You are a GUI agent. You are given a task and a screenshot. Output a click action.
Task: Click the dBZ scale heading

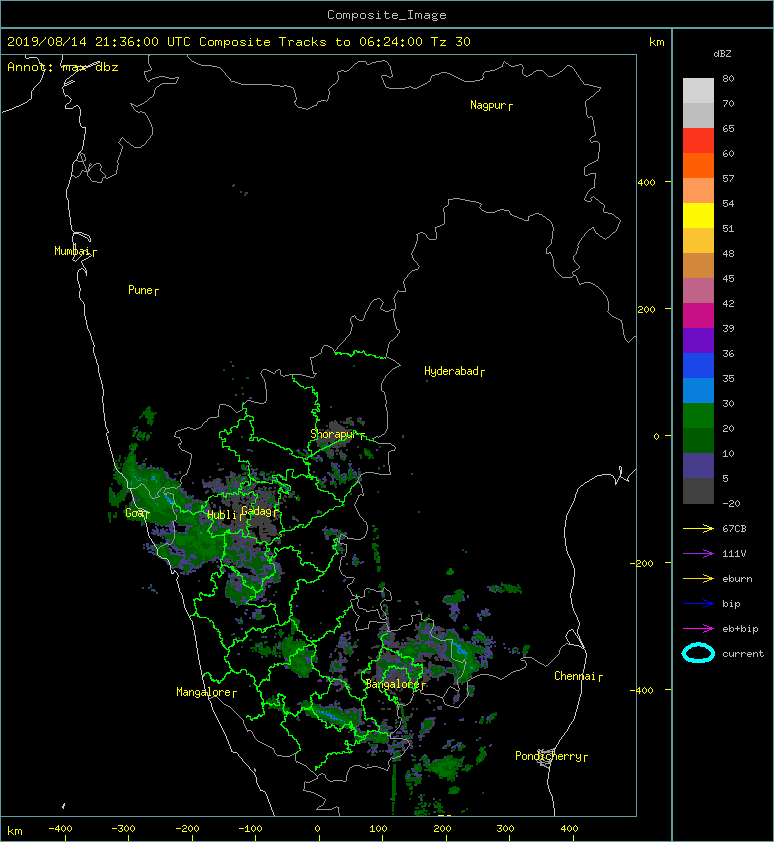click(722, 54)
